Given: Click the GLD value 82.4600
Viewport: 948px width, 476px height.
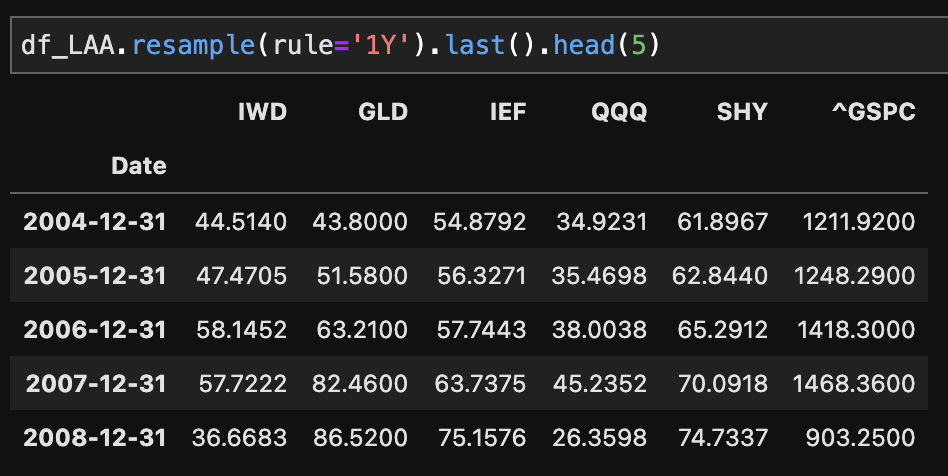Looking at the screenshot, I should click(x=360, y=383).
